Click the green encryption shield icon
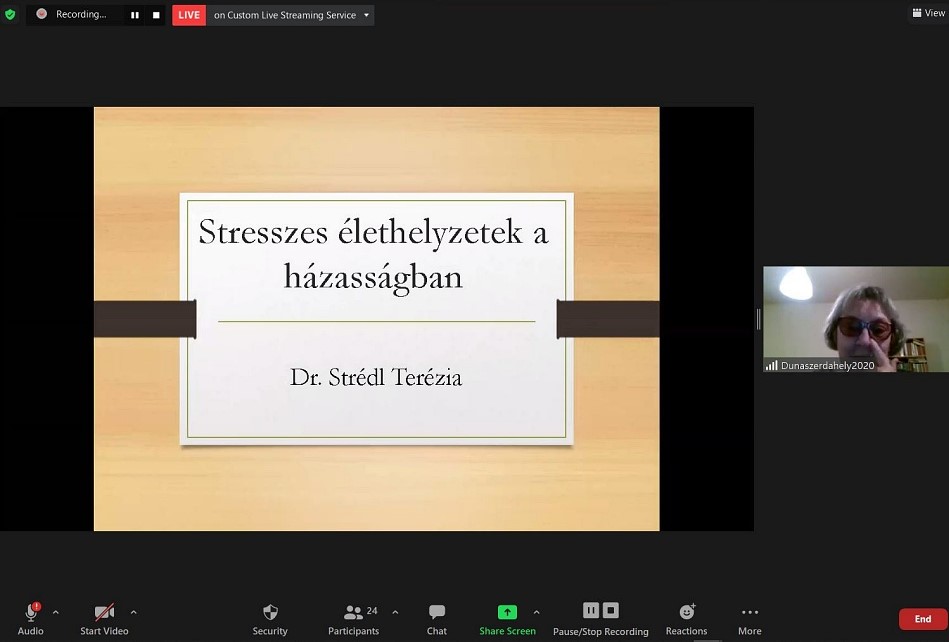 (x=10, y=14)
